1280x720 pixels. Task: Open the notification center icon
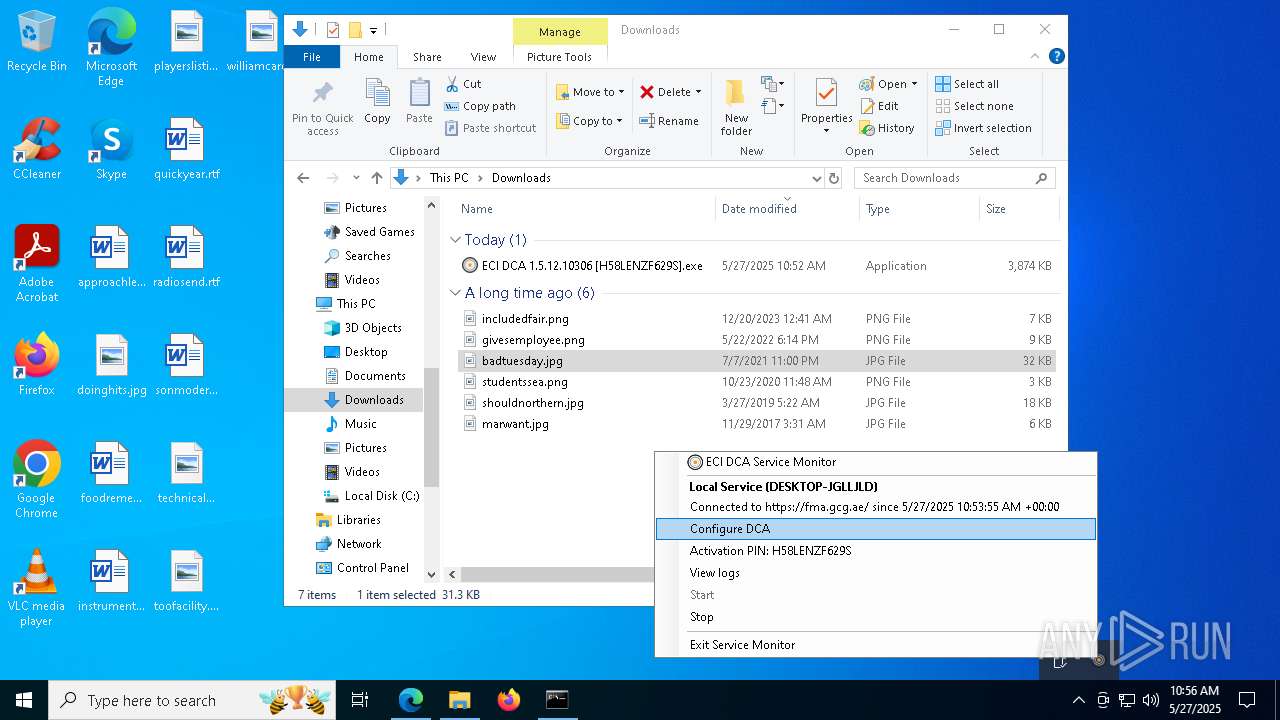[1247, 700]
